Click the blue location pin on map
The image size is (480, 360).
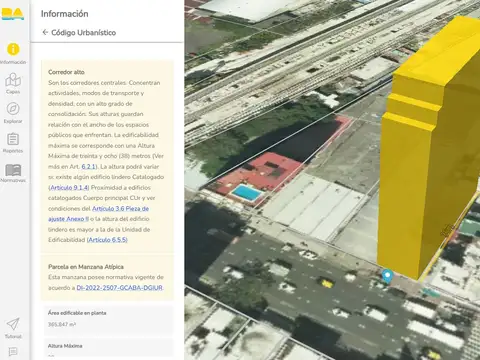pyautogui.click(x=387, y=276)
